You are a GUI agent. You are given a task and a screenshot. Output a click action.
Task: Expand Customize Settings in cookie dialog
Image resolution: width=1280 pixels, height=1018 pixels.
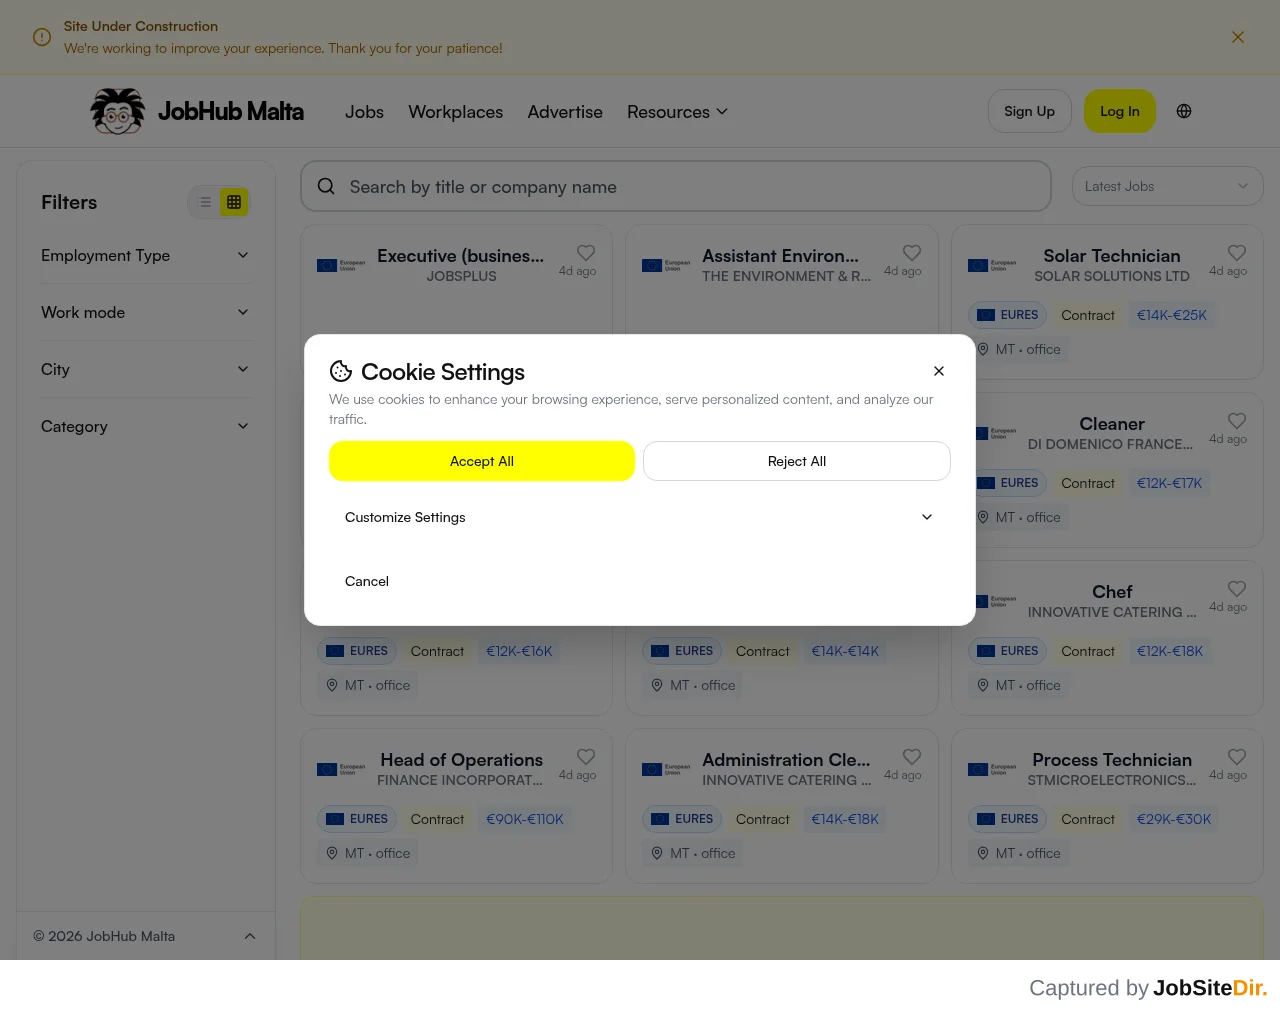click(x=639, y=517)
